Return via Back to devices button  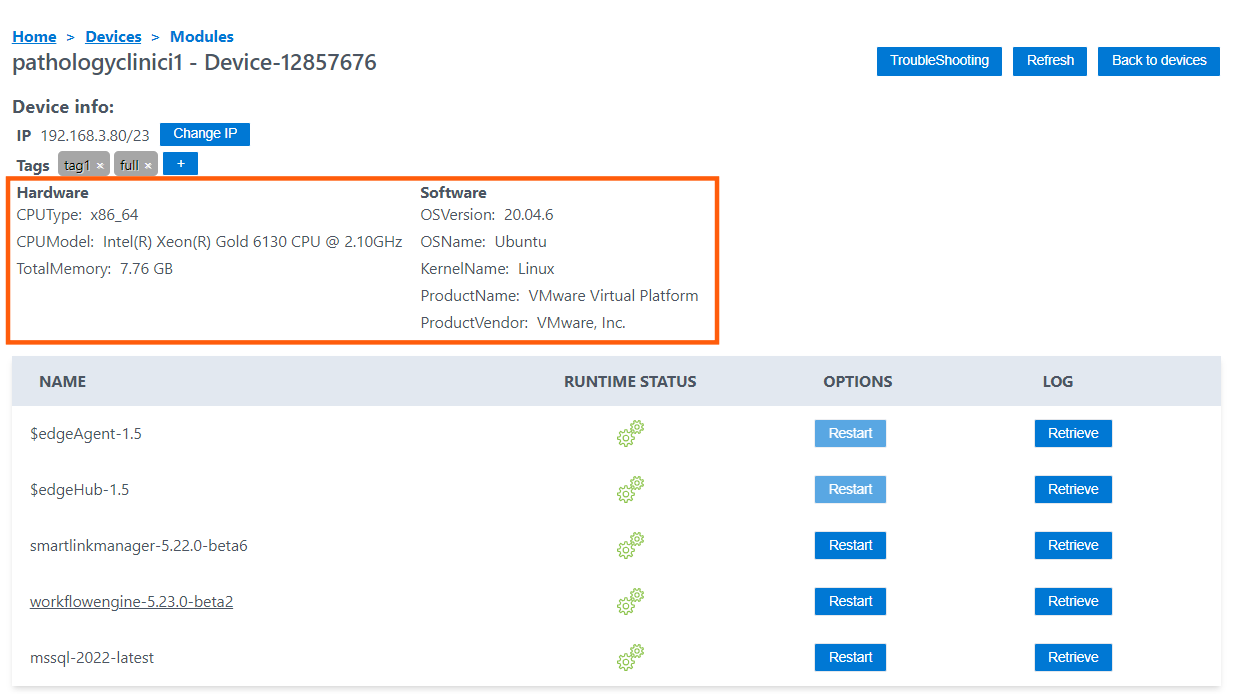point(1158,61)
